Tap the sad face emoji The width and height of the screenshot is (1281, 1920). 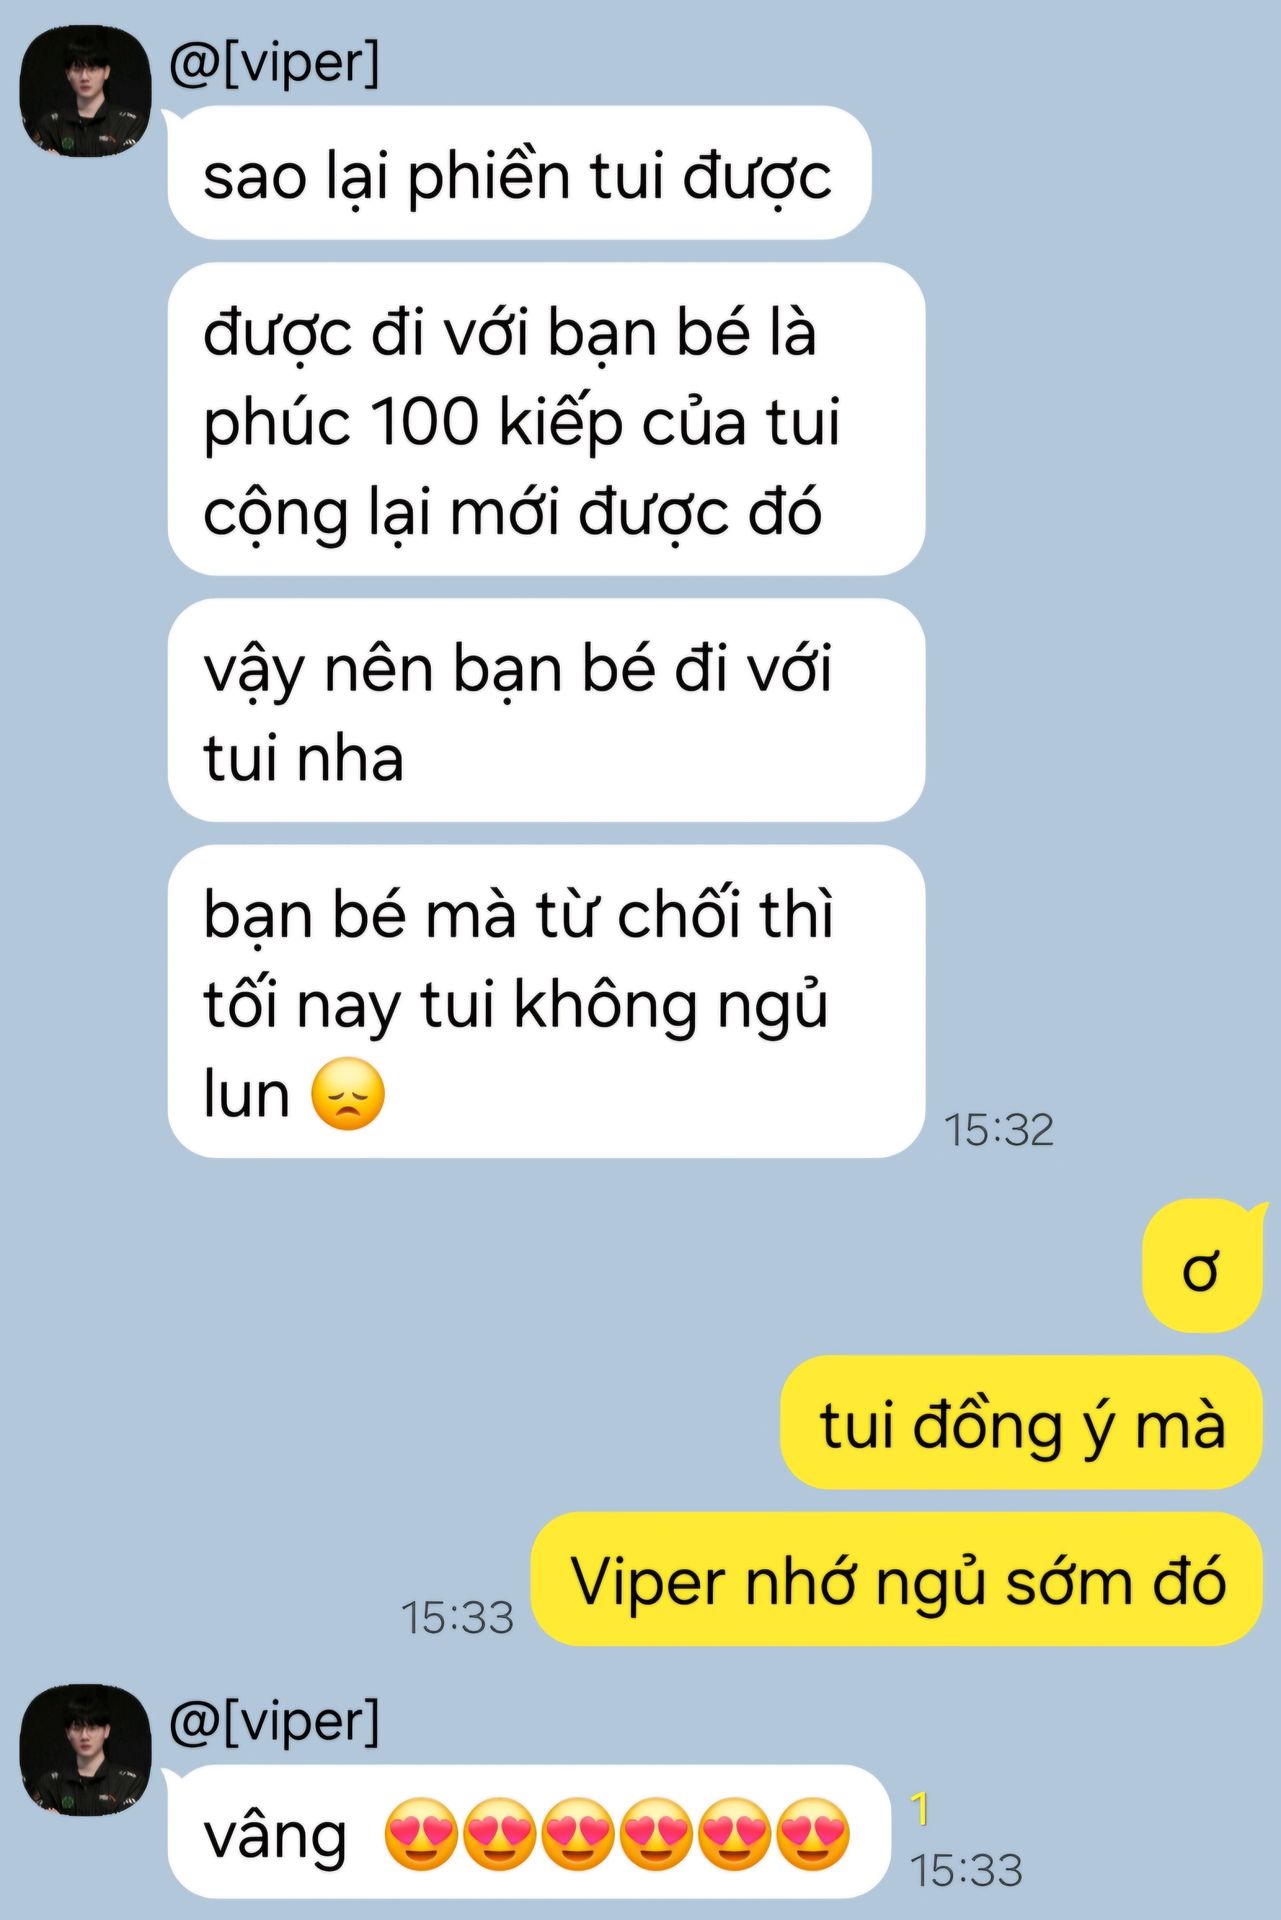[347, 1094]
